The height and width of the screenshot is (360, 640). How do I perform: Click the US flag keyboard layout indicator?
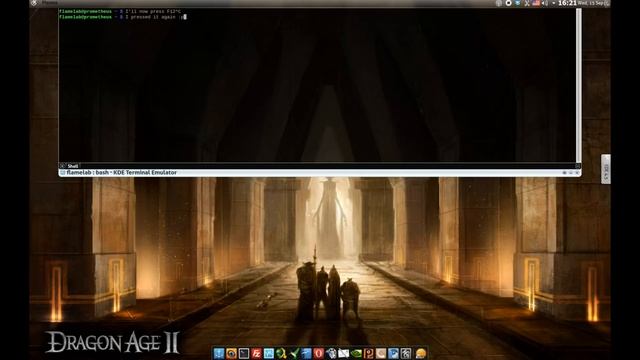[536, 3]
